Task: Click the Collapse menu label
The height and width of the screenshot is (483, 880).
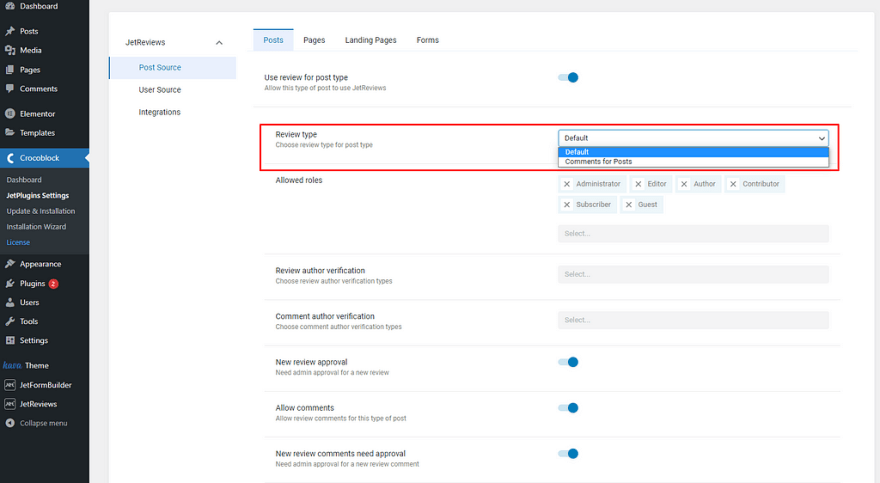Action: tap(43, 423)
